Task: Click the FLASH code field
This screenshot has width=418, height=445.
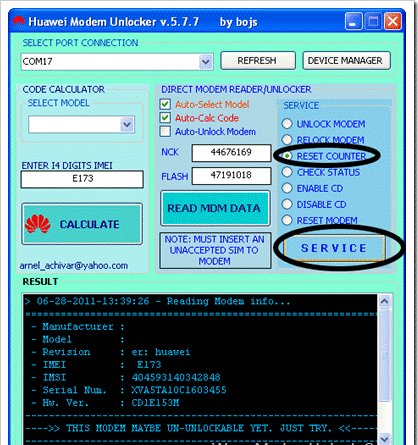Action: [231, 175]
